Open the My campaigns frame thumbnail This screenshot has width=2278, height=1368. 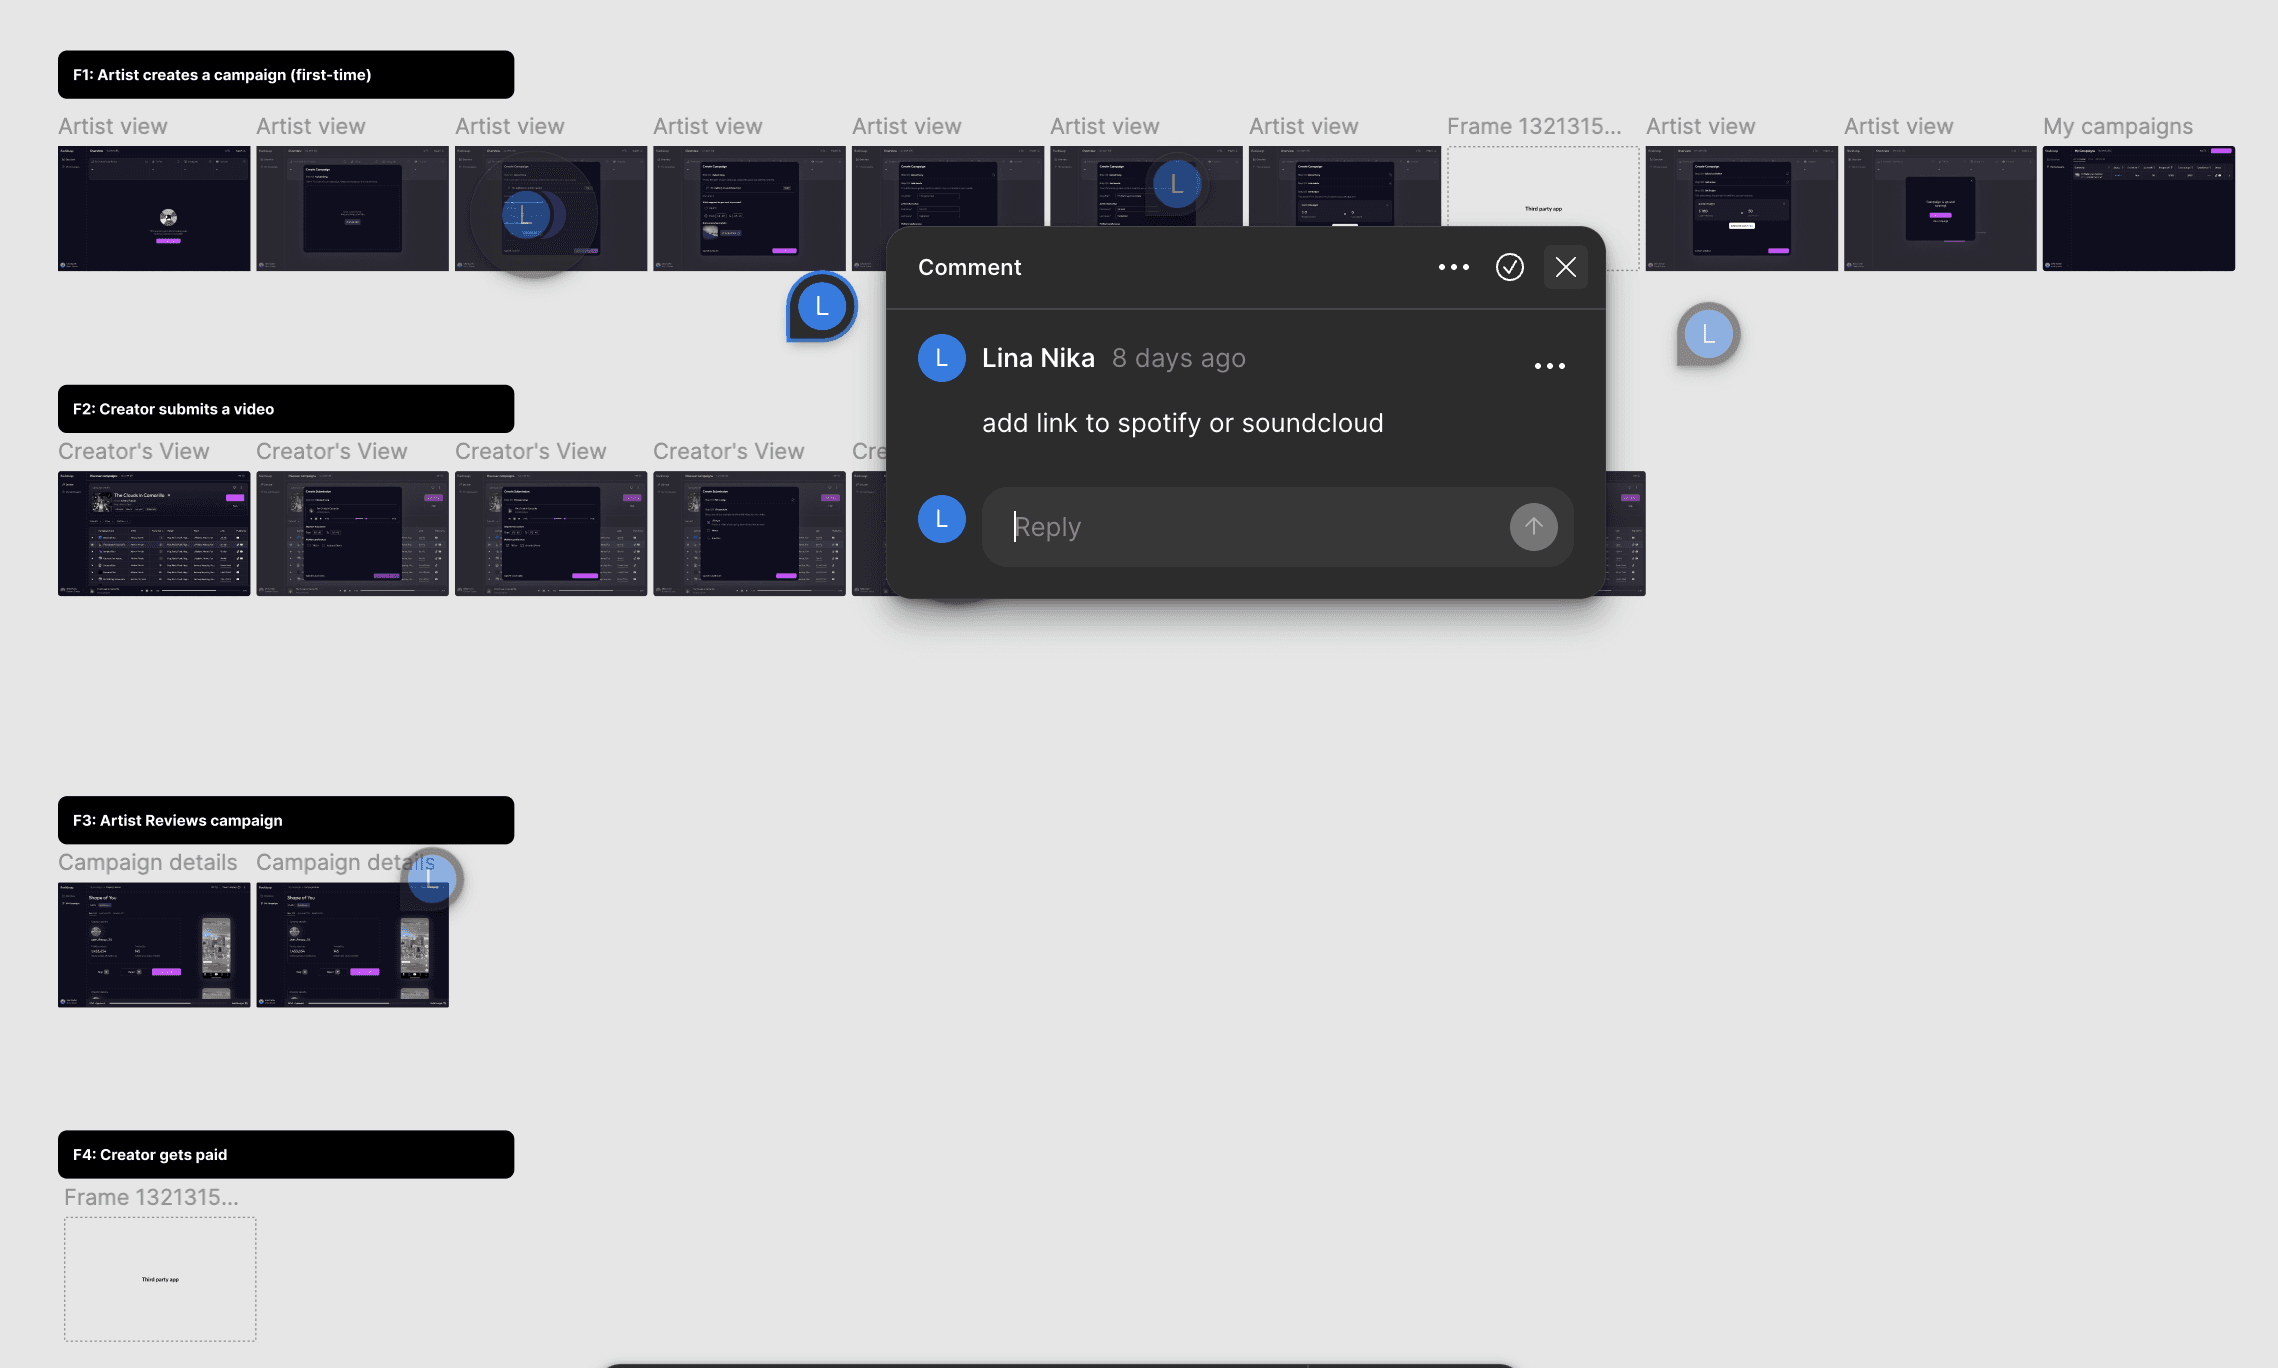click(x=2138, y=209)
